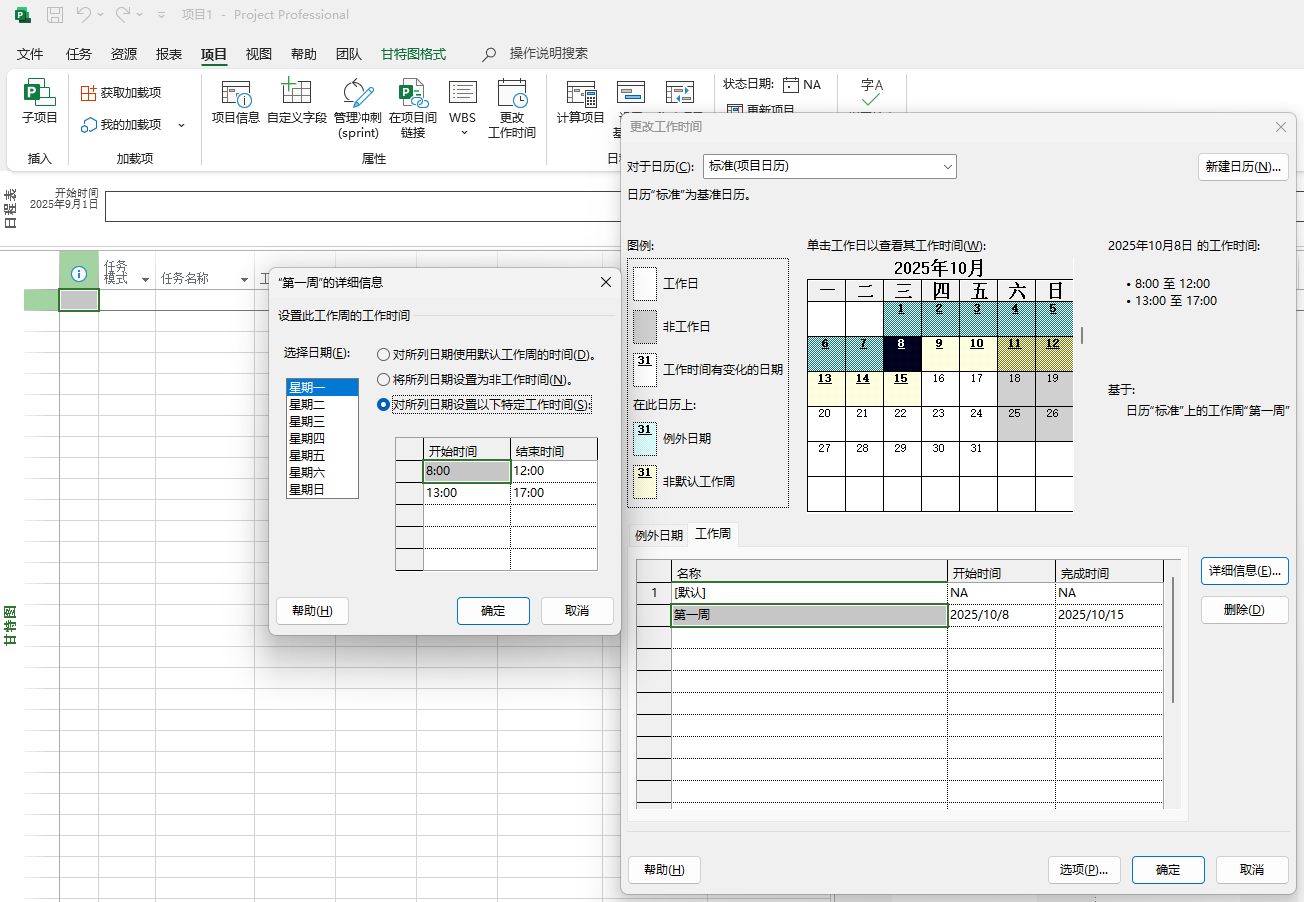Screen dimensions: 1304x902
Task: Switch to Exceptions (例外日期) tab
Action: point(659,535)
